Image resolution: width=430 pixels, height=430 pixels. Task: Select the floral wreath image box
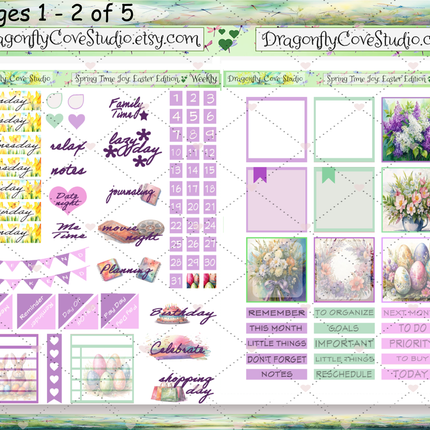point(344,270)
